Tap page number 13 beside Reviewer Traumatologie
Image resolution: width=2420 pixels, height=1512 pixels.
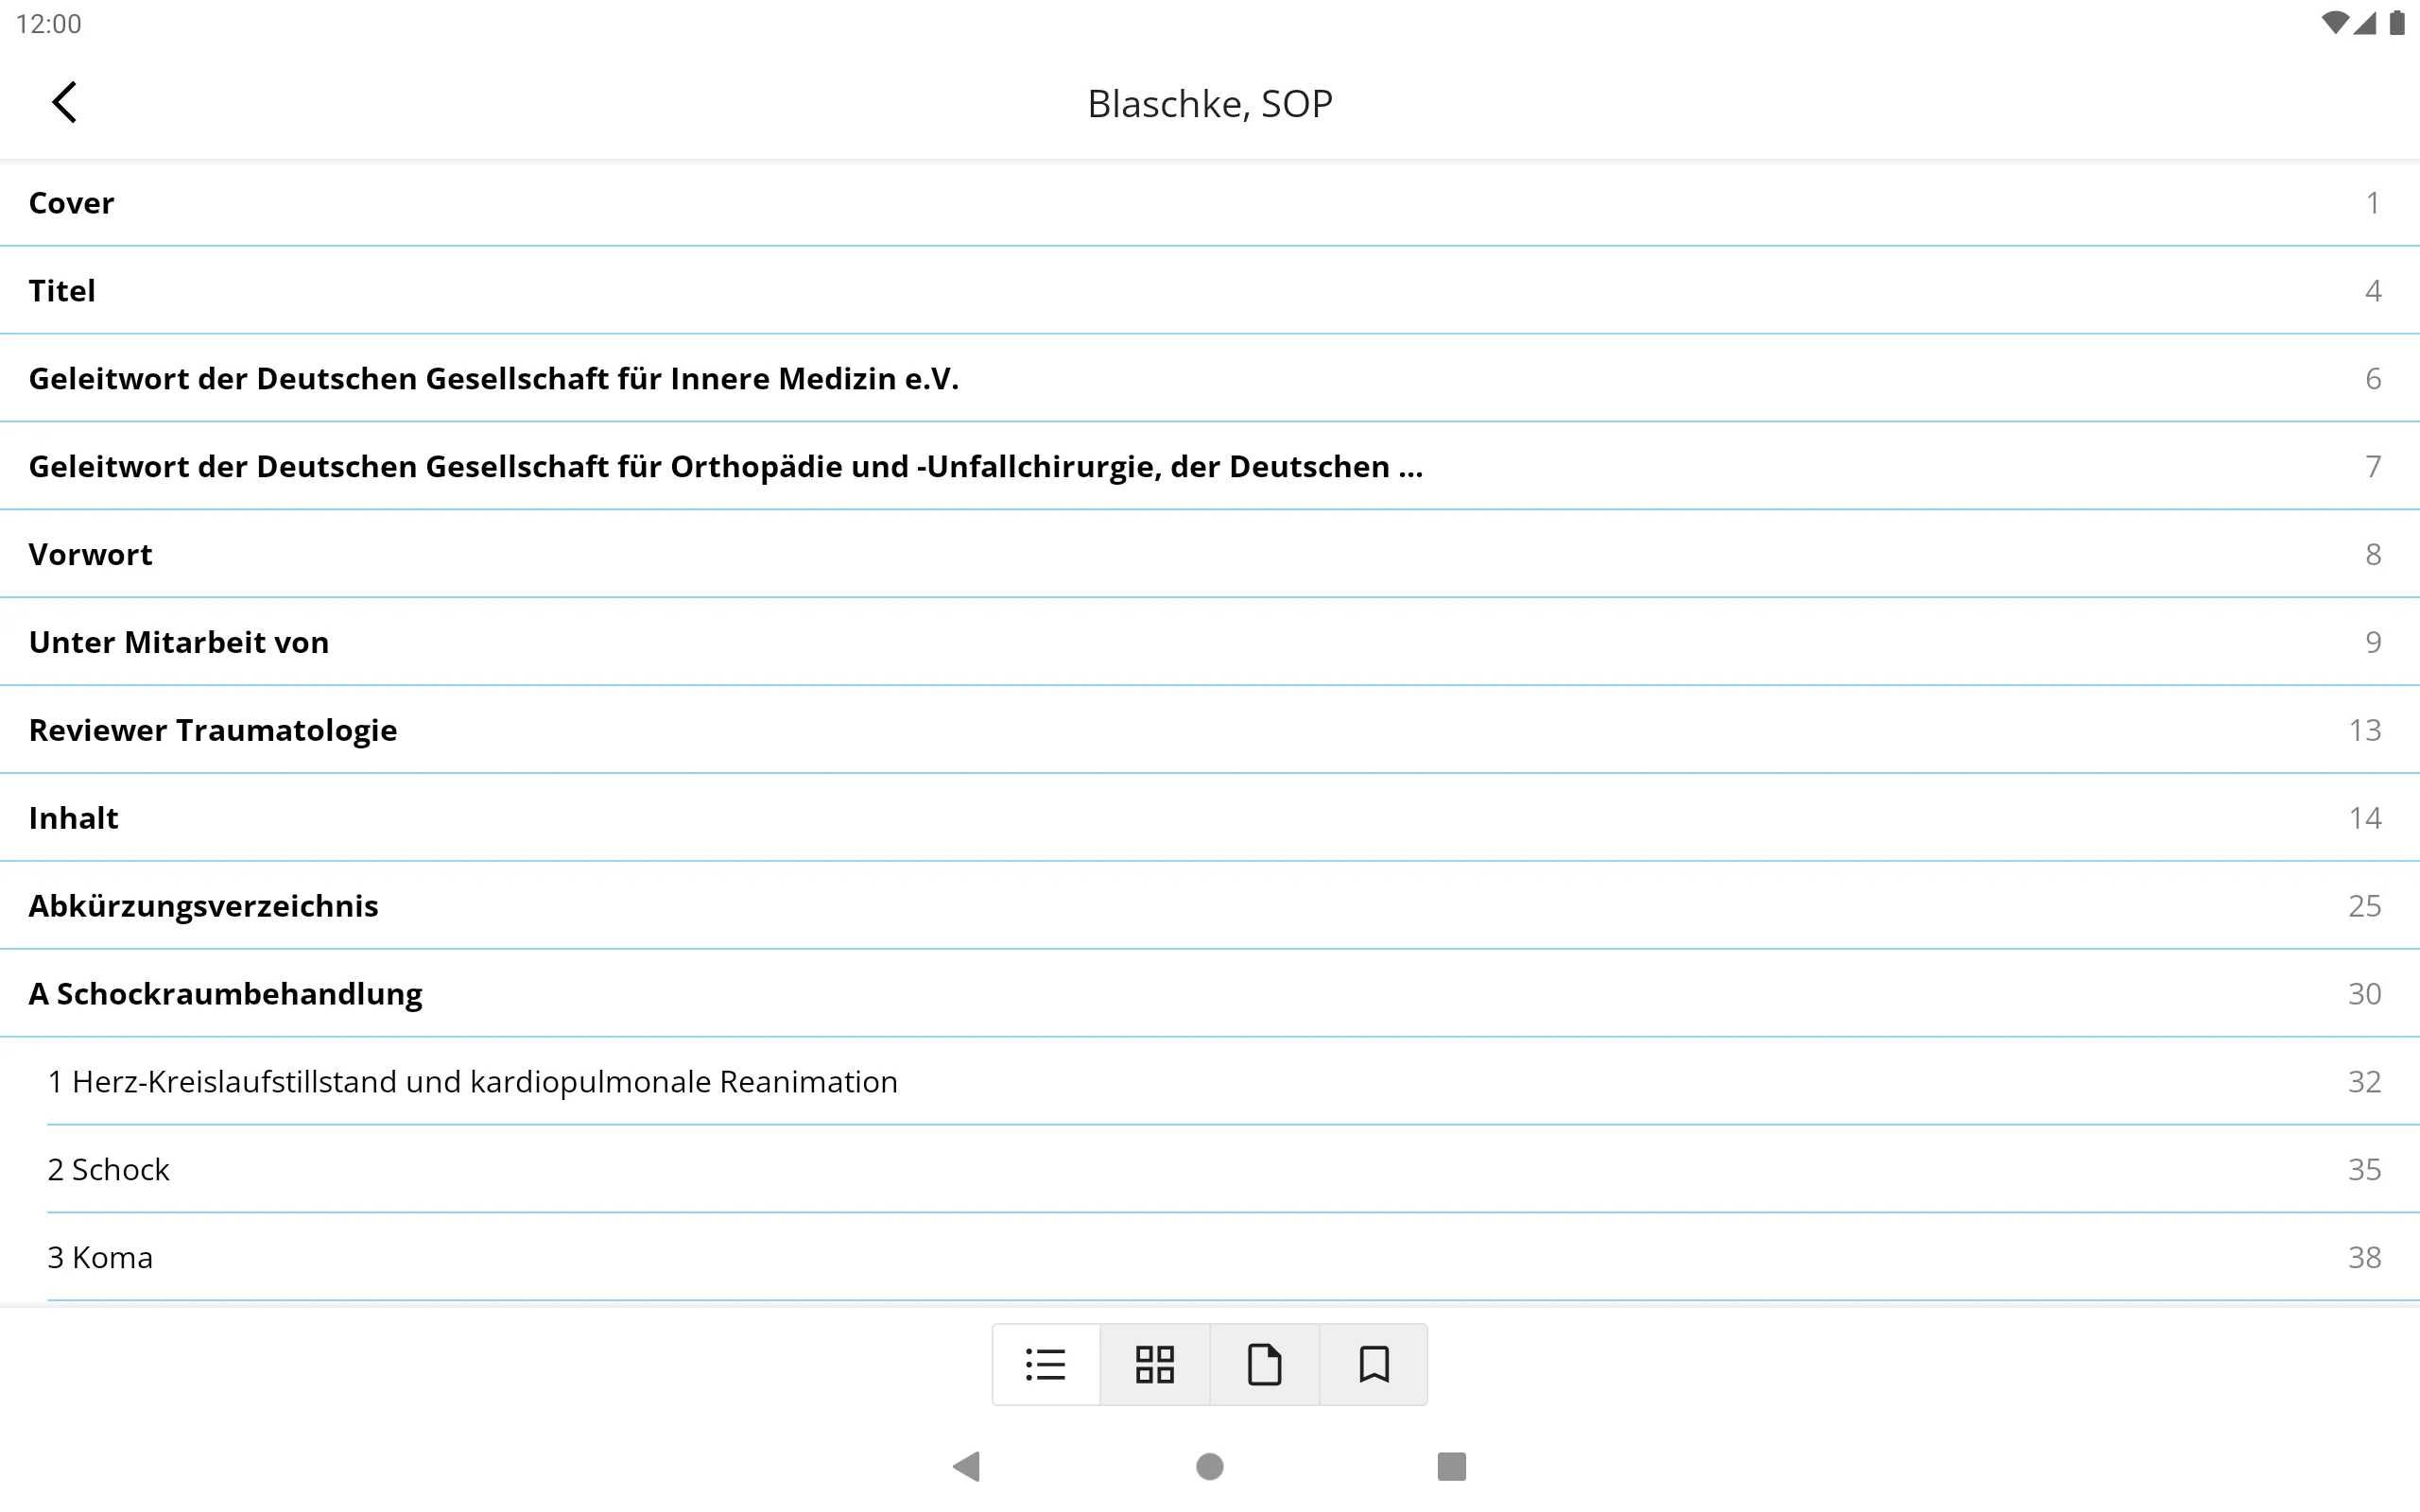(2364, 730)
